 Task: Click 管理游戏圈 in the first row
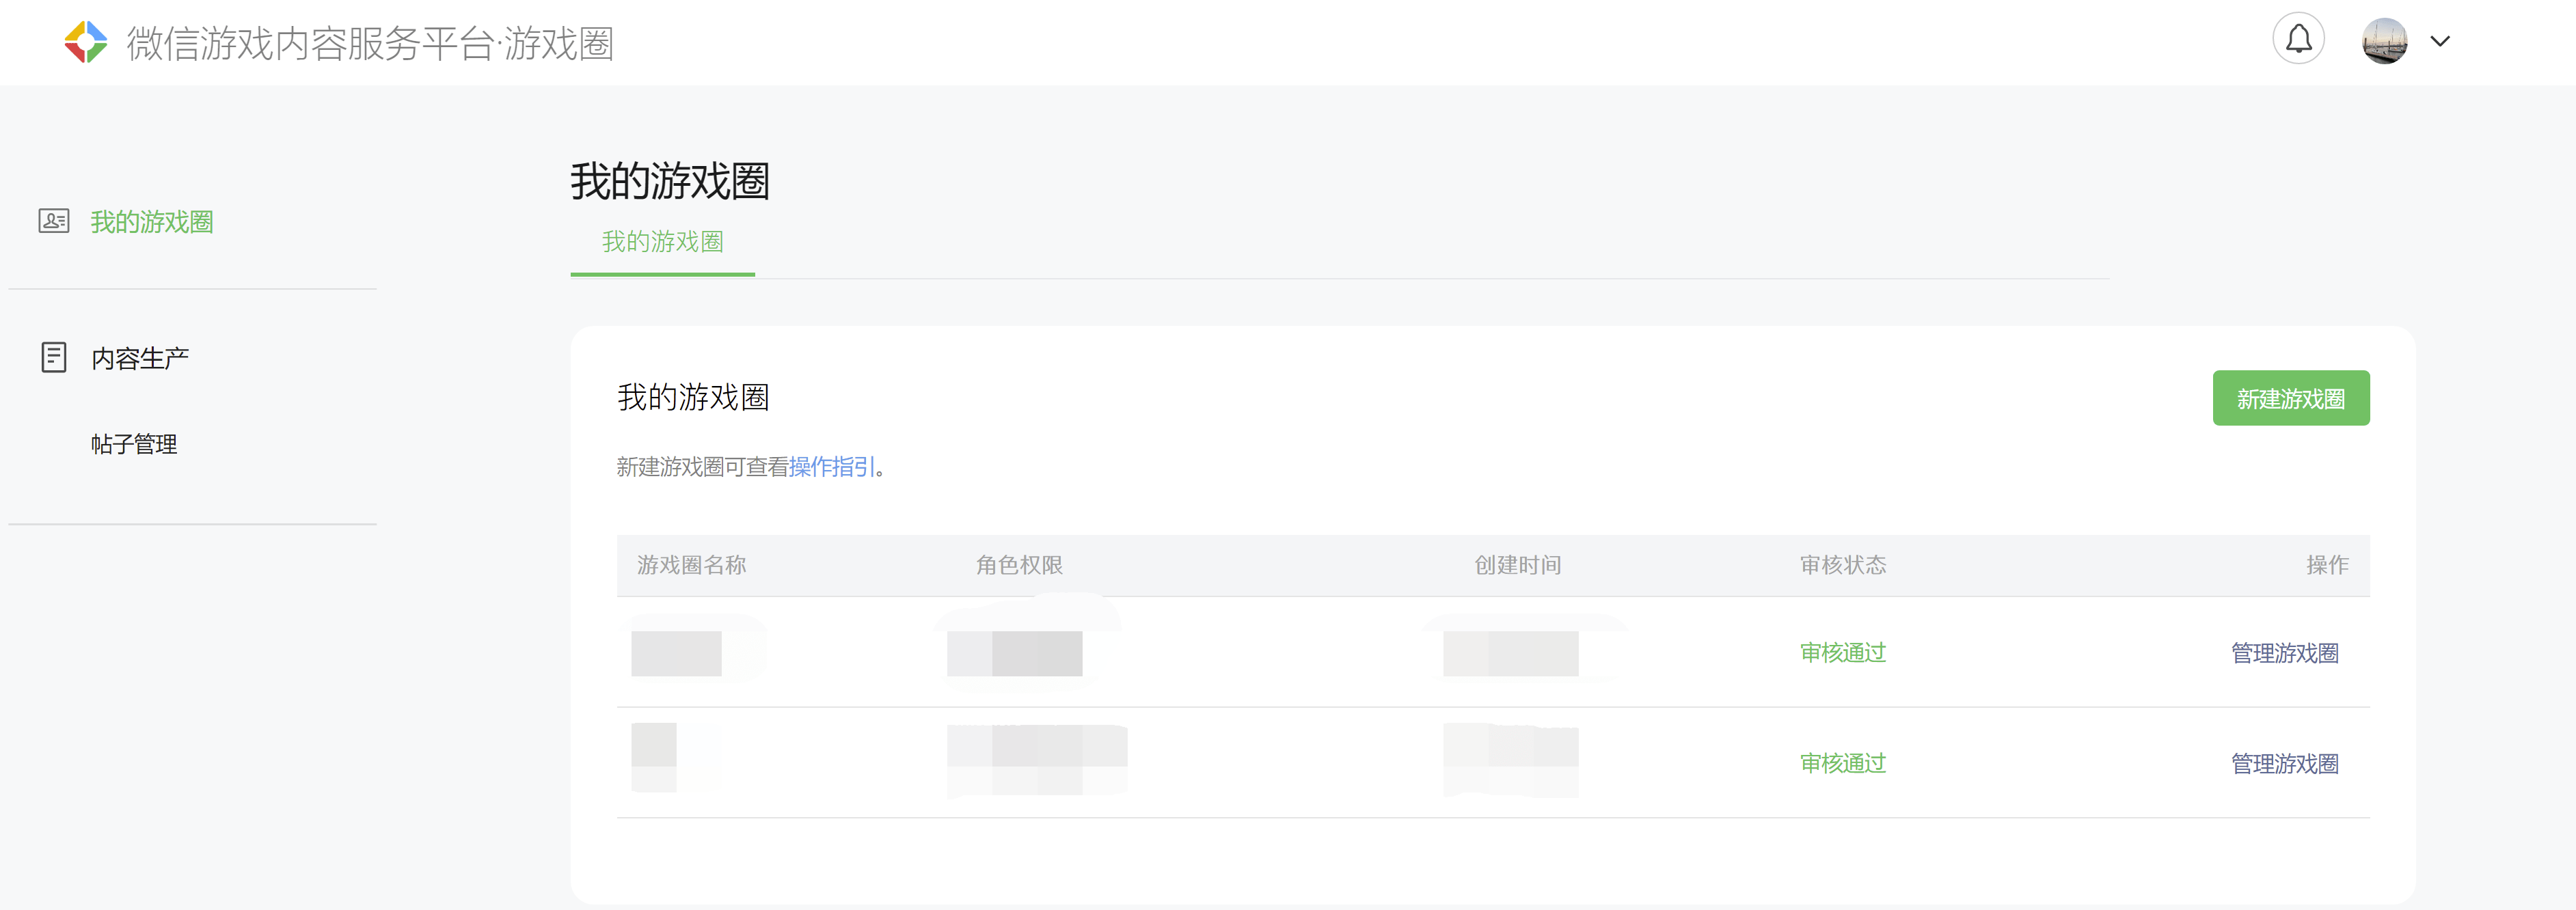(2284, 653)
